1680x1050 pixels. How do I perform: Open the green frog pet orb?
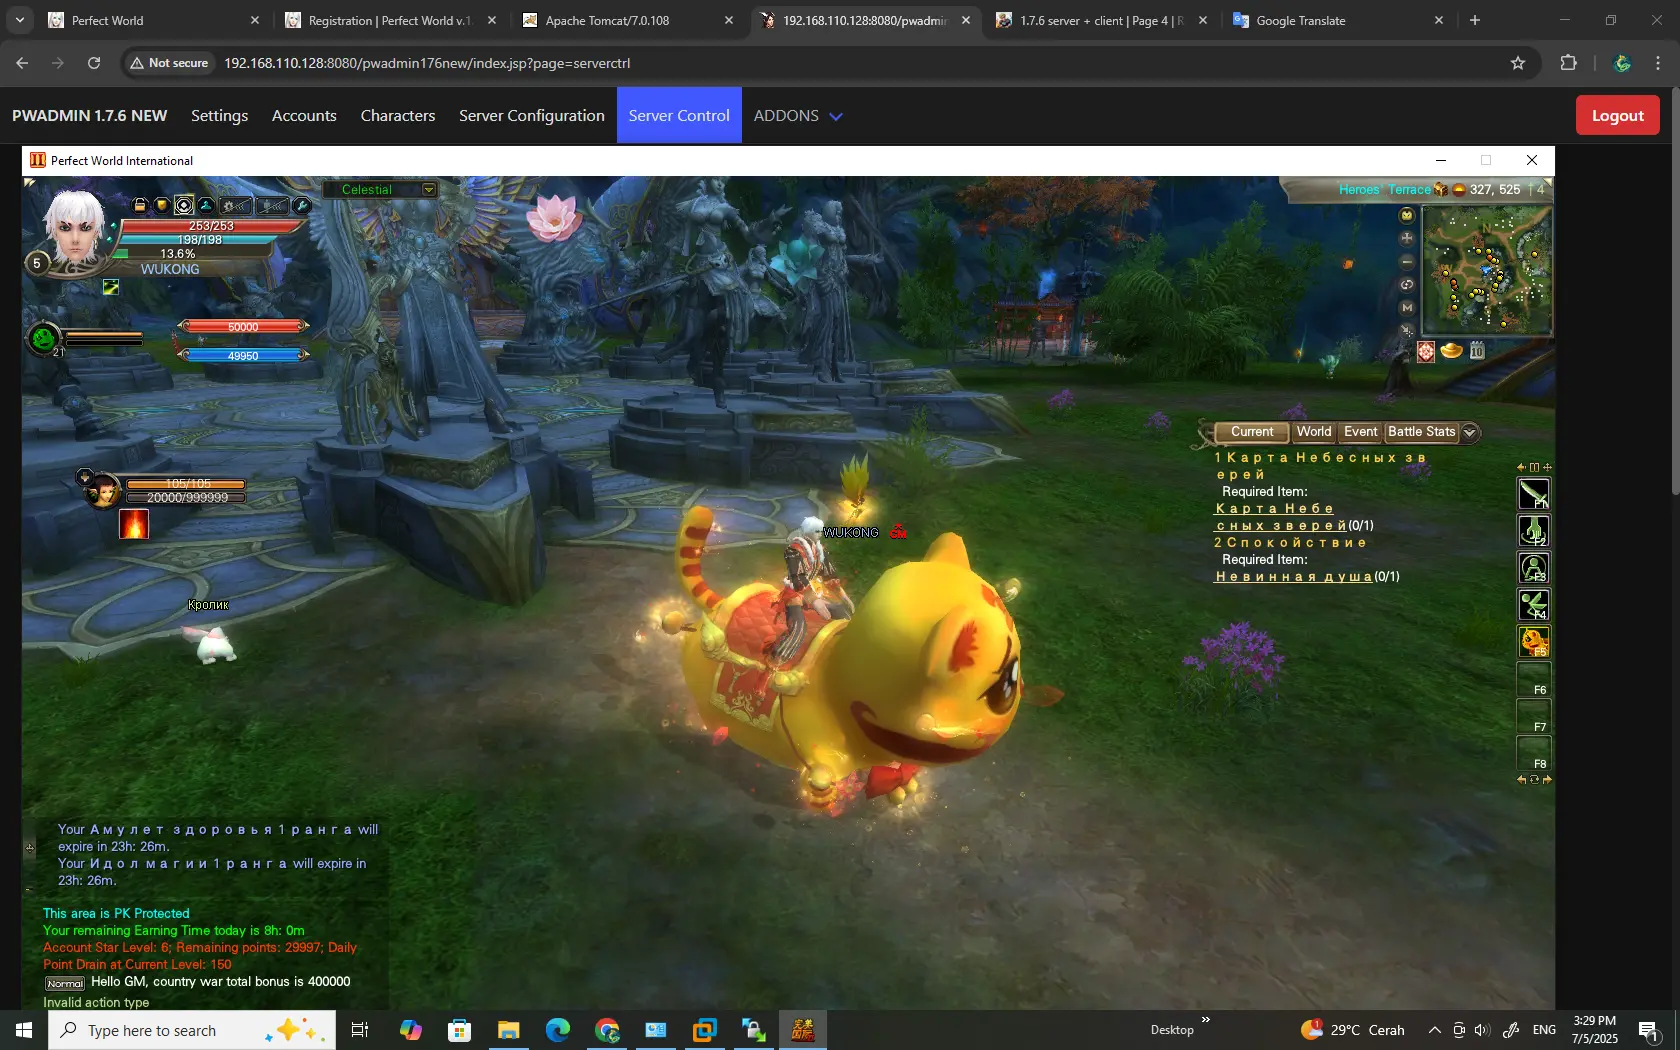pos(43,339)
